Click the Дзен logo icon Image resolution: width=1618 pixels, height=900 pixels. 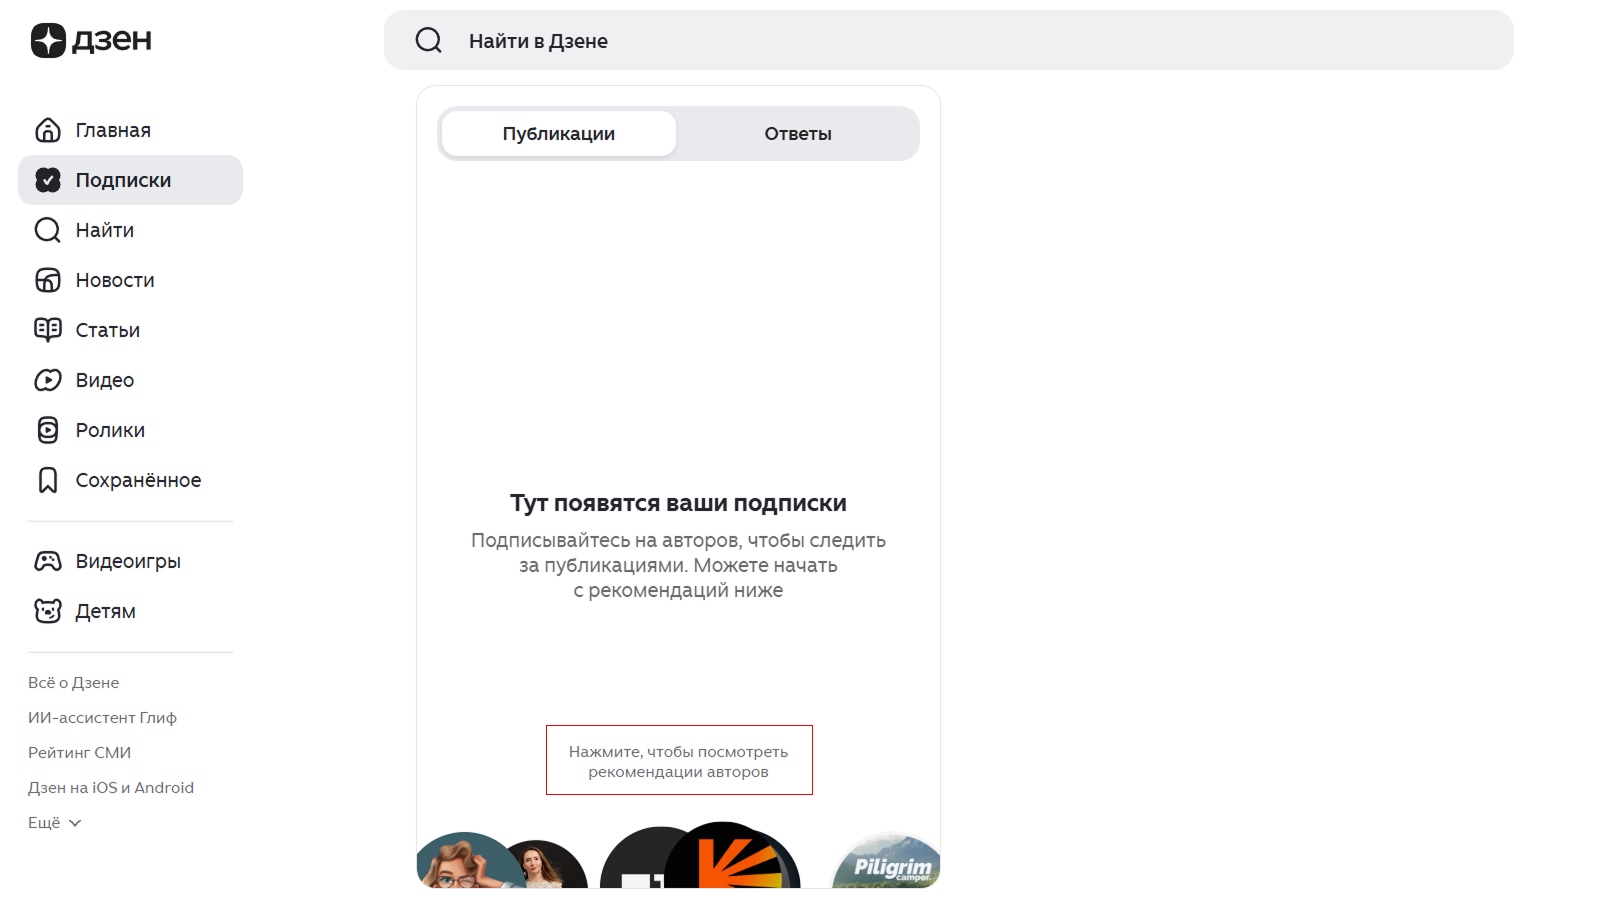coord(48,40)
